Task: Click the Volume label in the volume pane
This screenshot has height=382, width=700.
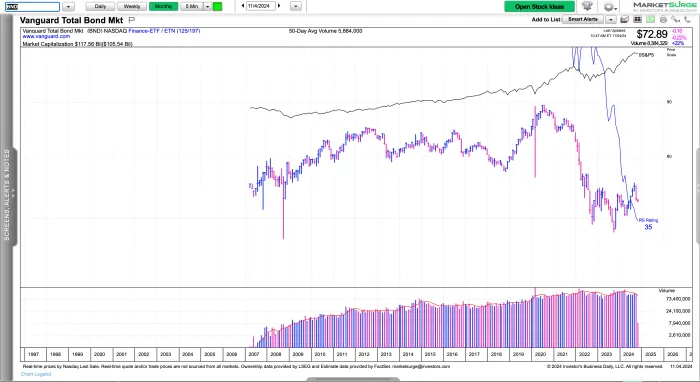Action: point(667,291)
